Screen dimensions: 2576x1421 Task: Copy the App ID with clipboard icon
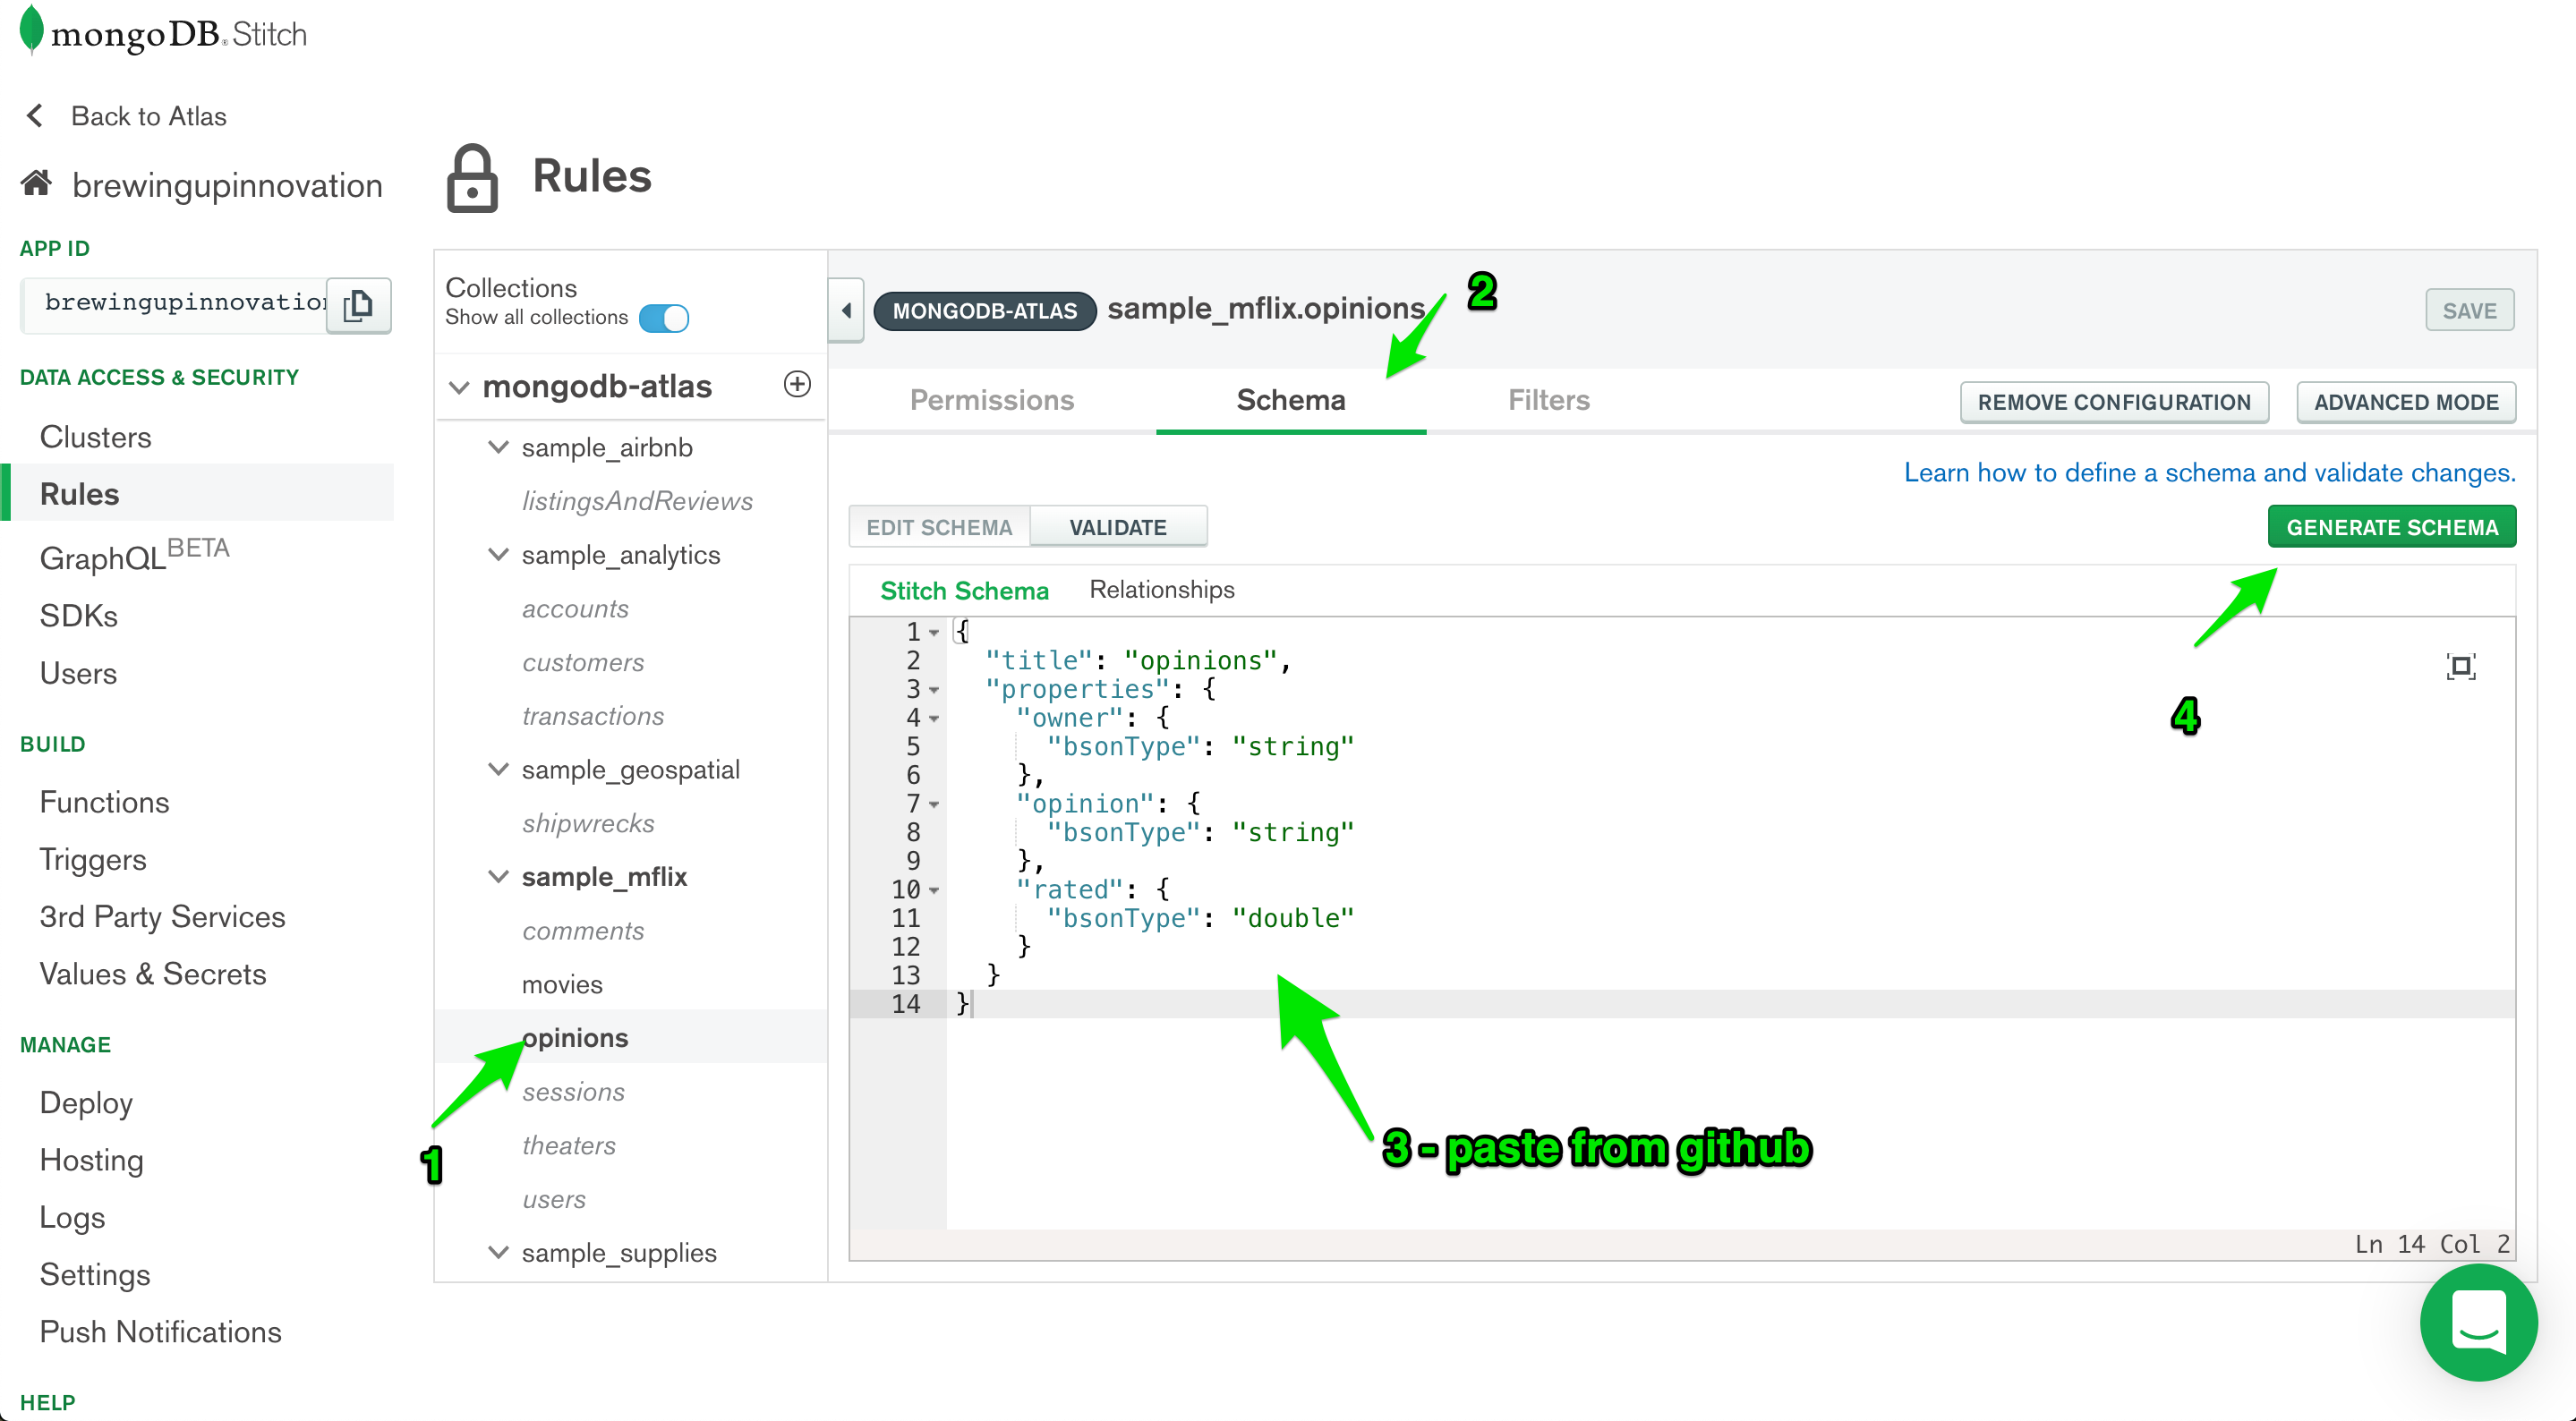pos(358,305)
